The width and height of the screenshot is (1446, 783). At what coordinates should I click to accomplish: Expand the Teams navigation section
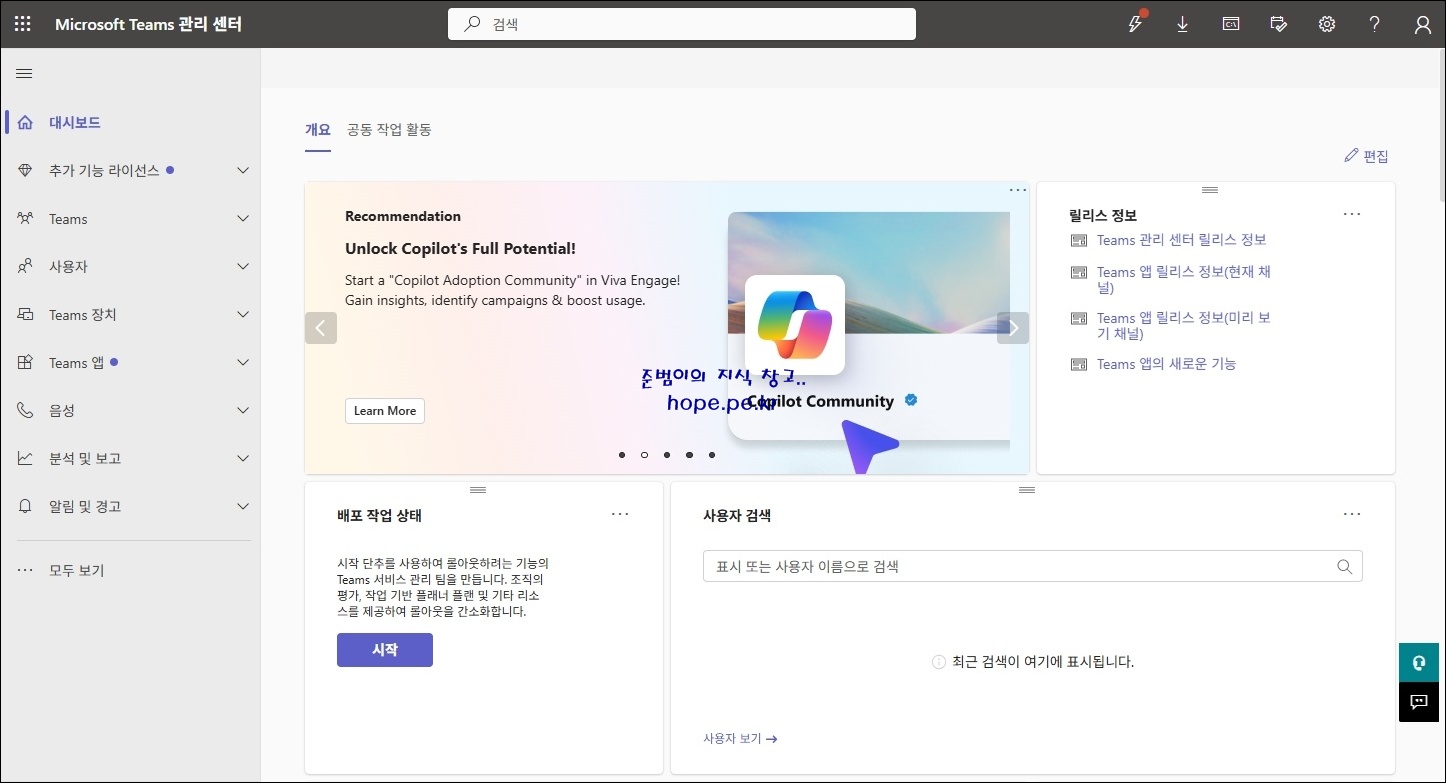(x=243, y=219)
